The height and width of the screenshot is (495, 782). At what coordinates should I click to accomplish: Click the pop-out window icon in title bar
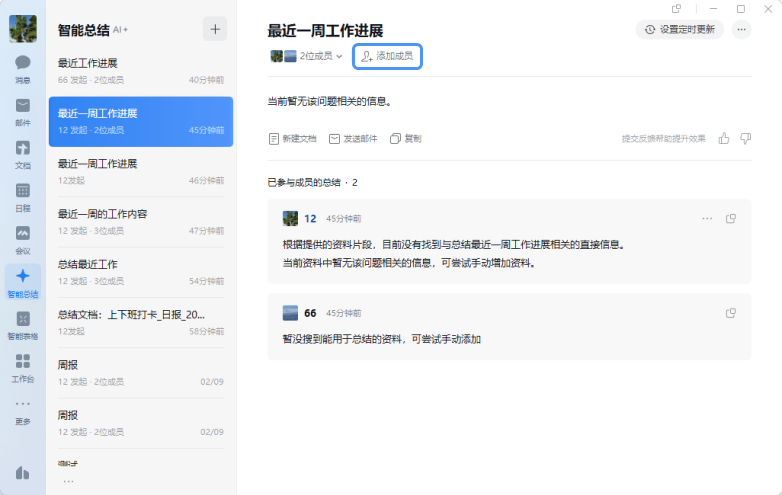pos(676,8)
